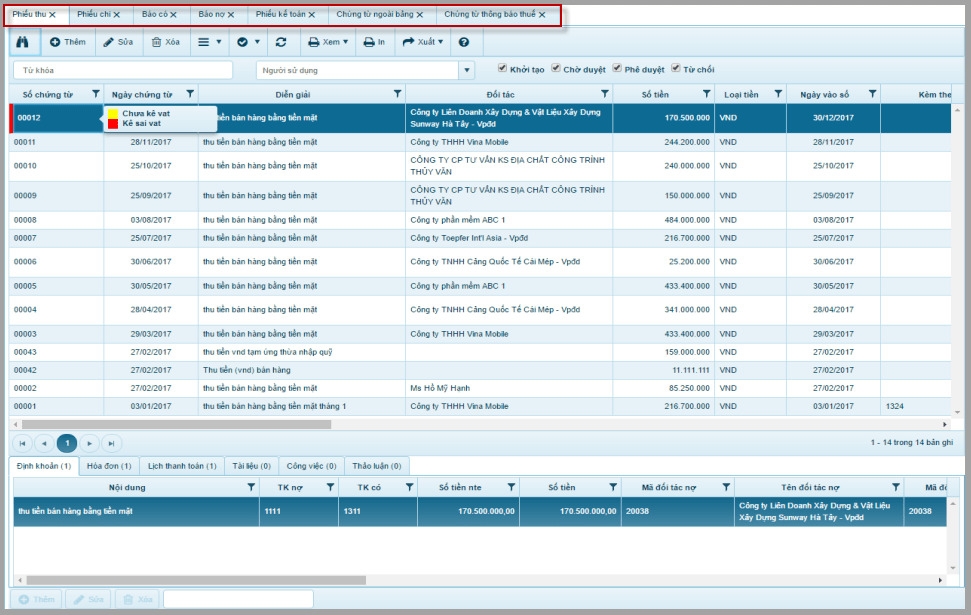Viewport: 971px width, 615px height.
Task: Open the Hóa đơn (1) tab
Action: pyautogui.click(x=107, y=466)
